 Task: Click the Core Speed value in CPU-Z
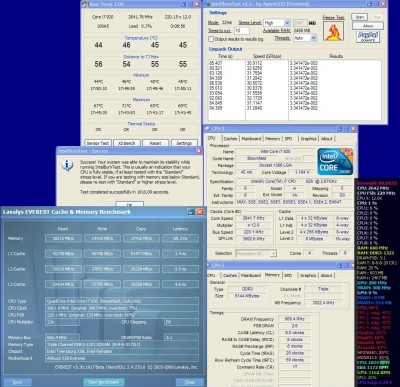coord(254,218)
